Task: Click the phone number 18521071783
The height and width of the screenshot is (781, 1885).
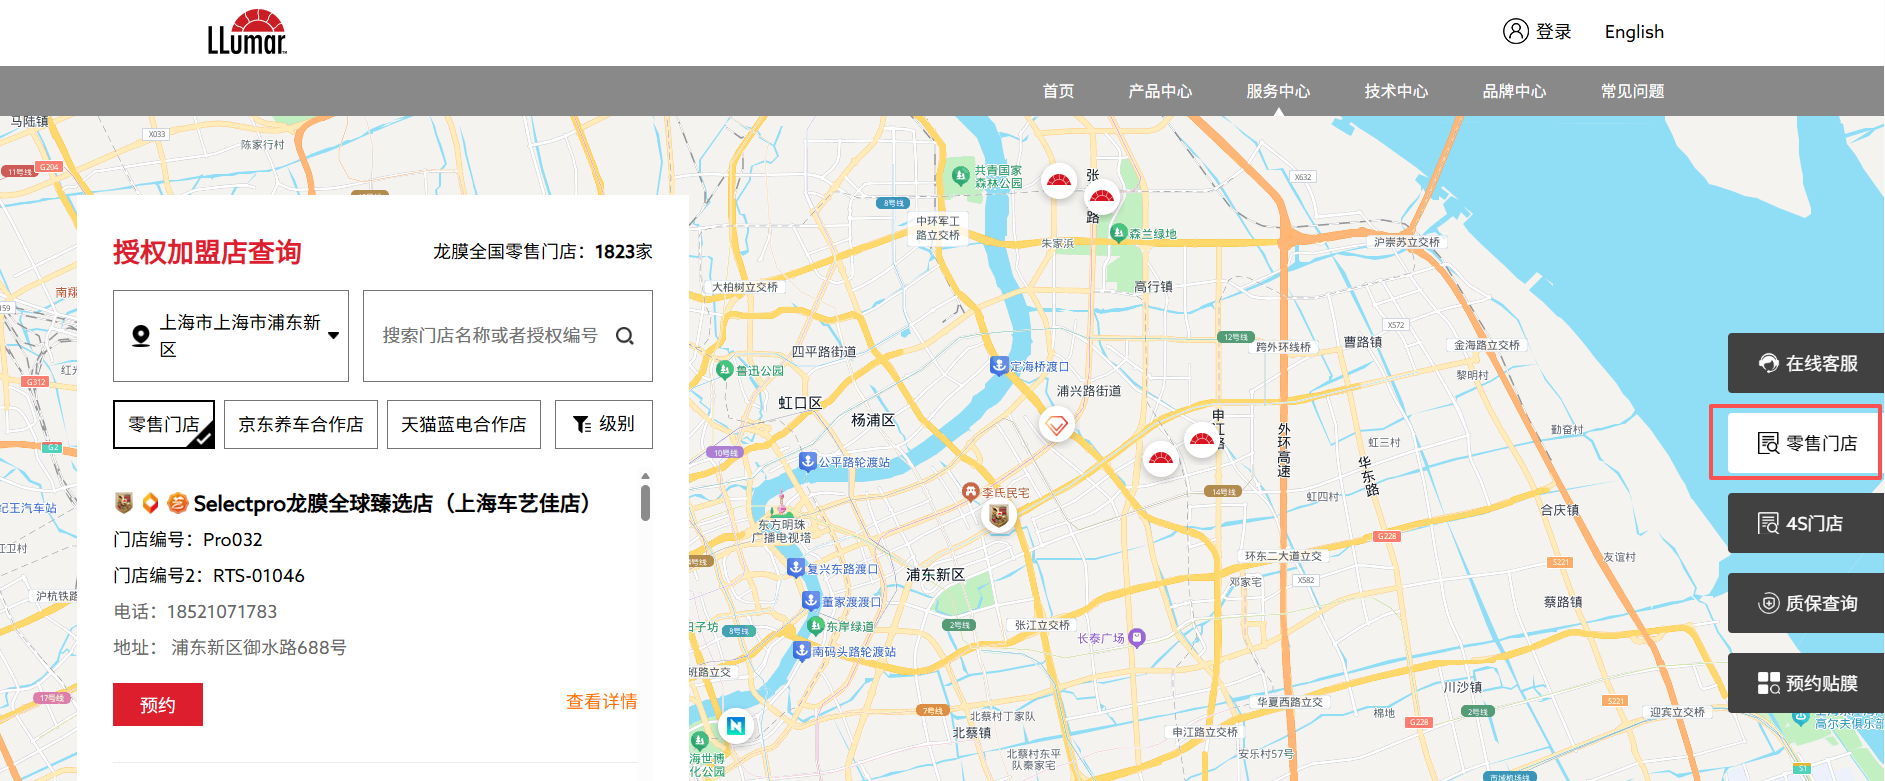Action: 222,612
